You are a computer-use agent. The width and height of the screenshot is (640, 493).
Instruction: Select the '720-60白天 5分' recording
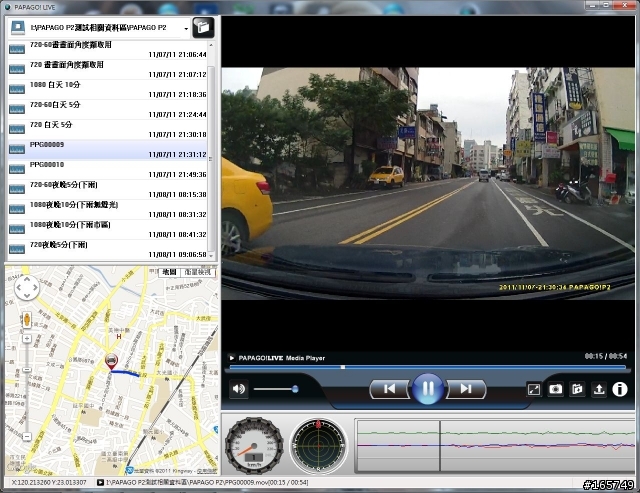pyautogui.click(x=109, y=109)
